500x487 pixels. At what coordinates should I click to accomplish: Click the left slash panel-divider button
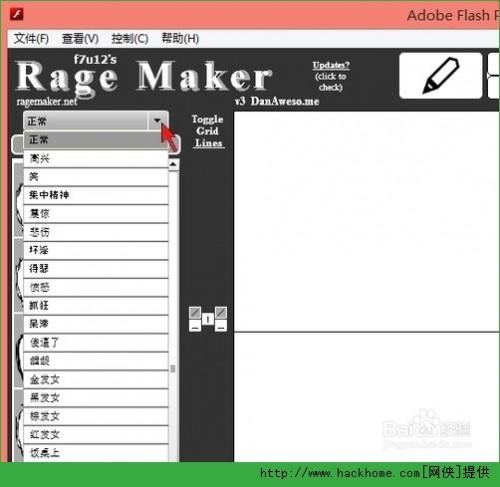coord(195,313)
